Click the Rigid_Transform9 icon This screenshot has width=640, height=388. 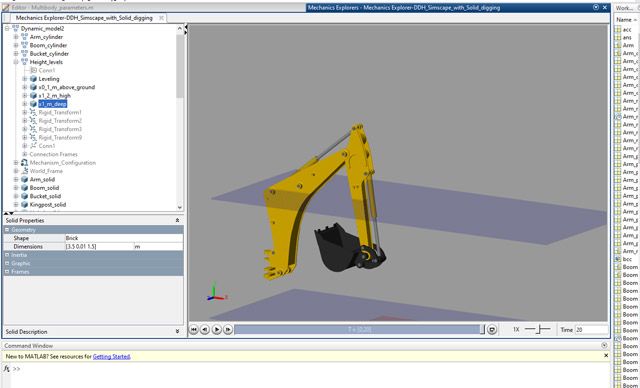(x=33, y=137)
